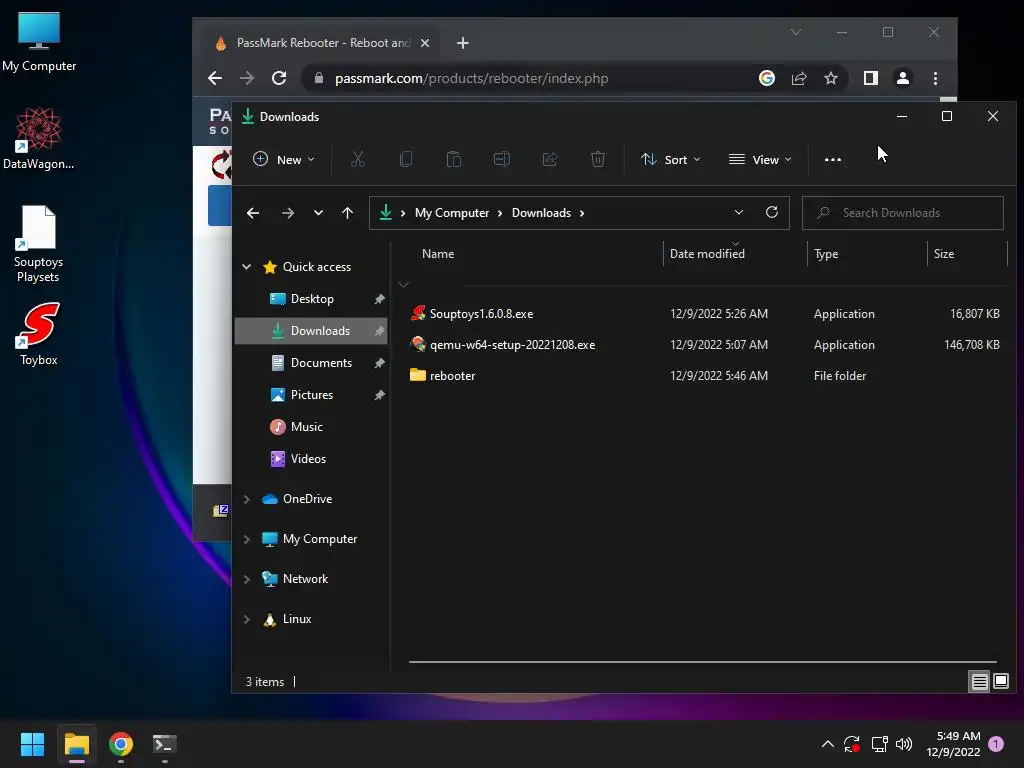This screenshot has width=1024, height=768.
Task: Select Pictures in navigation pane
Action: click(311, 395)
